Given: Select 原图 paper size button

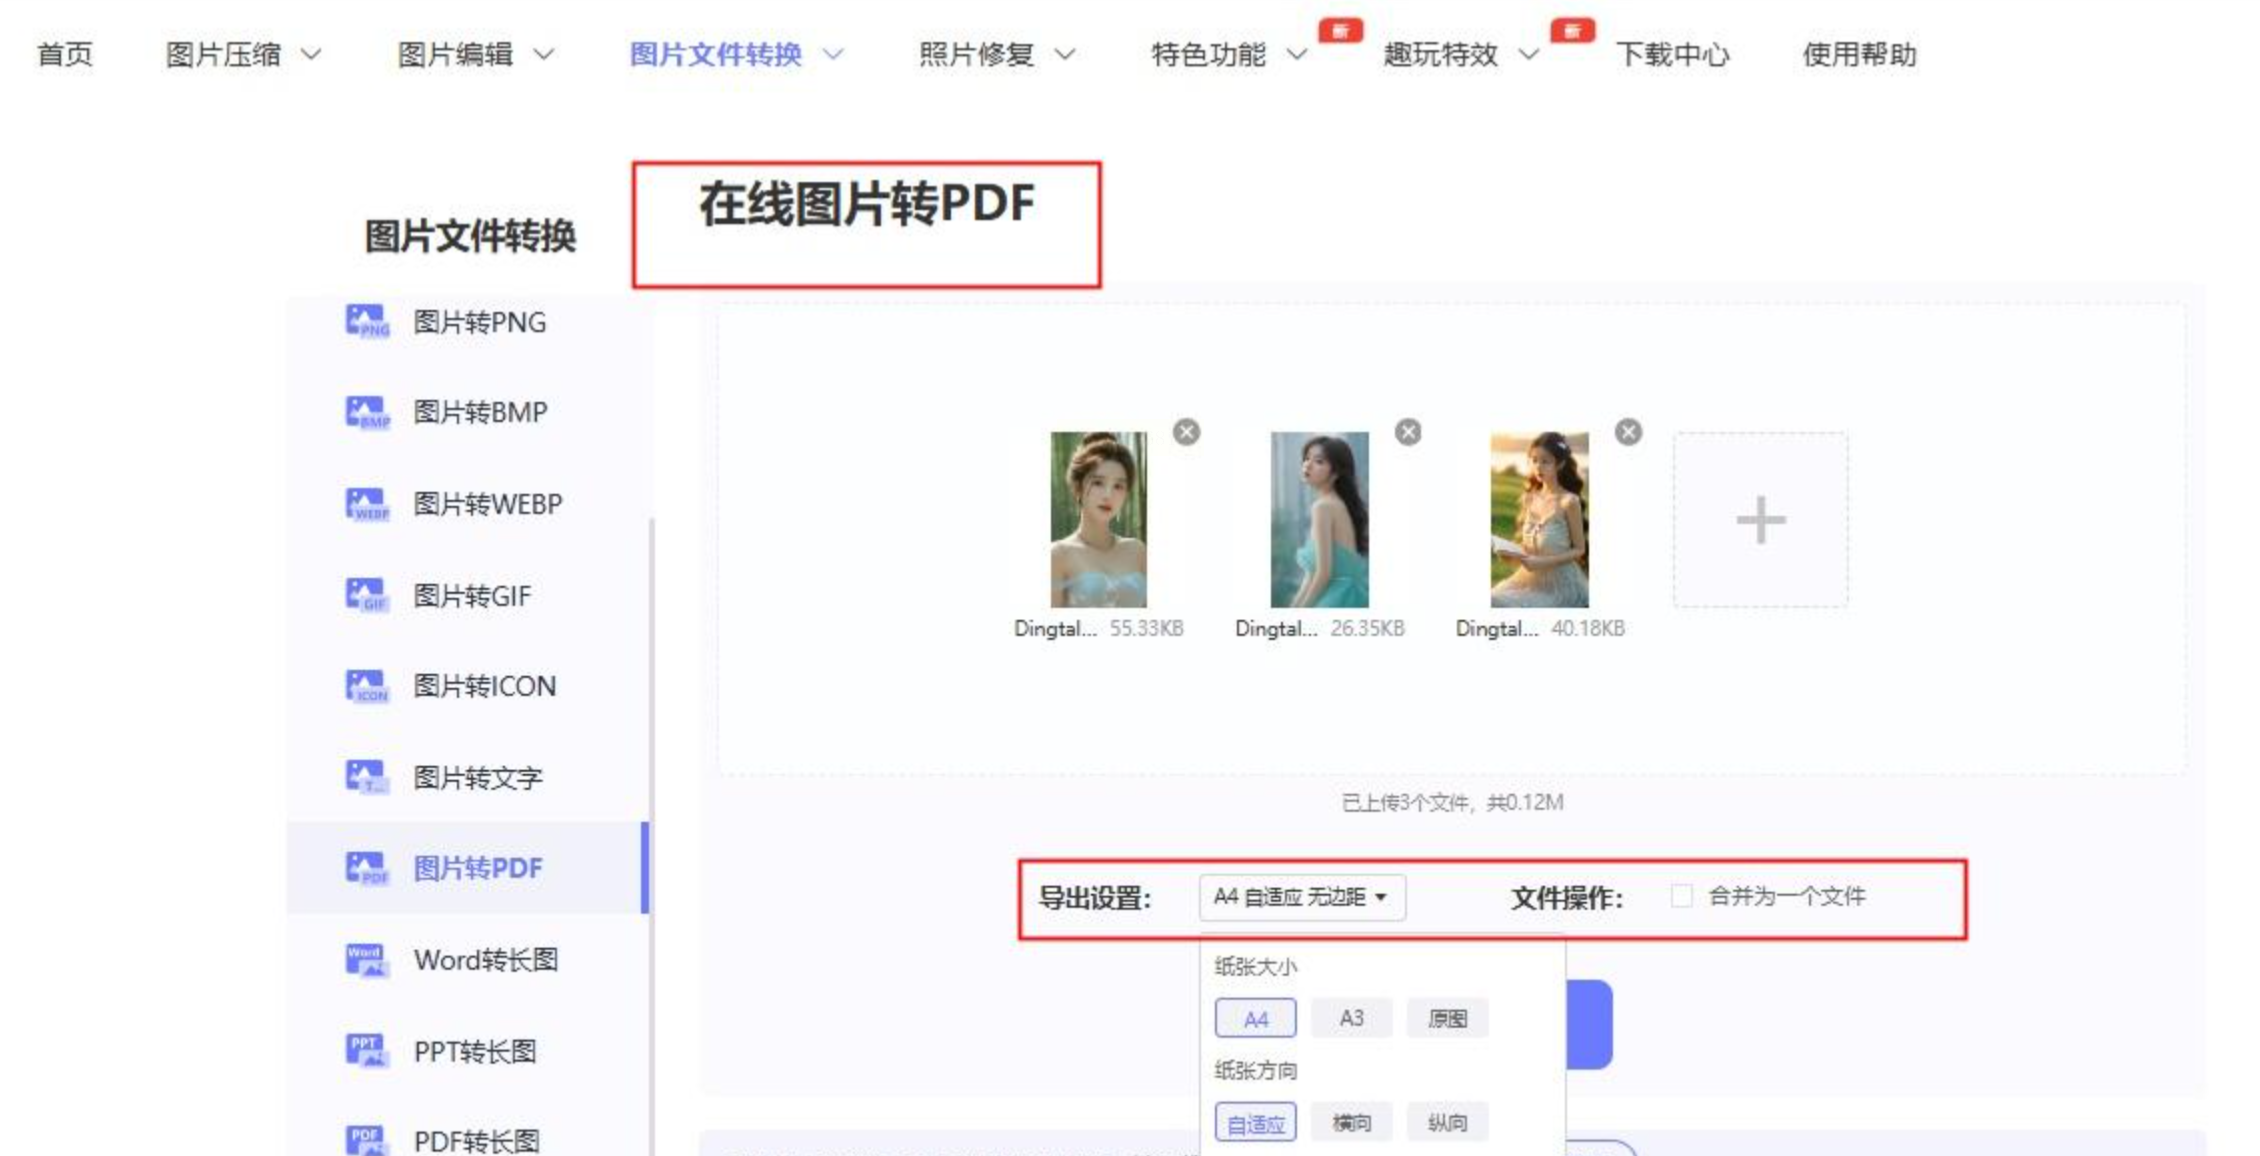Looking at the screenshot, I should [1446, 1018].
